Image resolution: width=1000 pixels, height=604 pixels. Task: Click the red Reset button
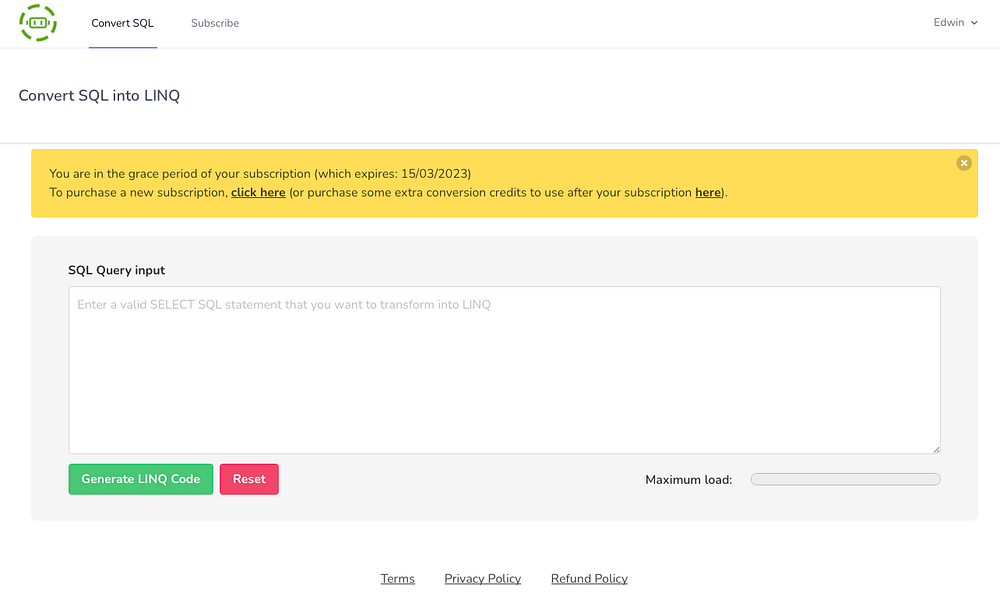pos(249,479)
